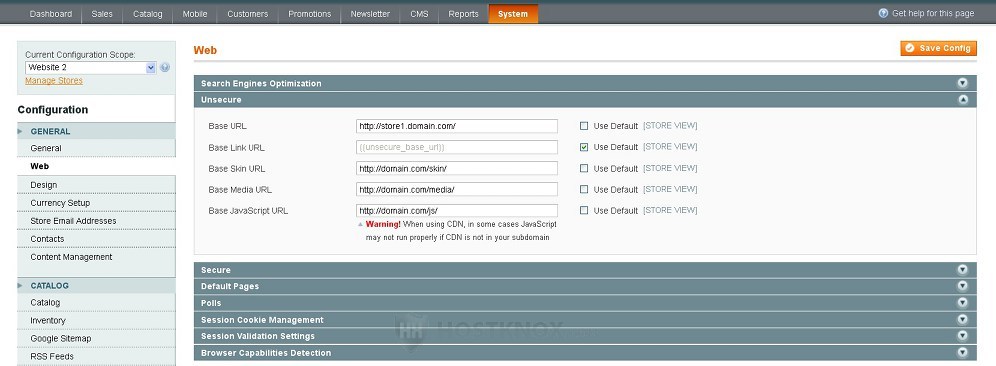
Task: Expand Default Pages with its arrow icon
Action: 962,286
